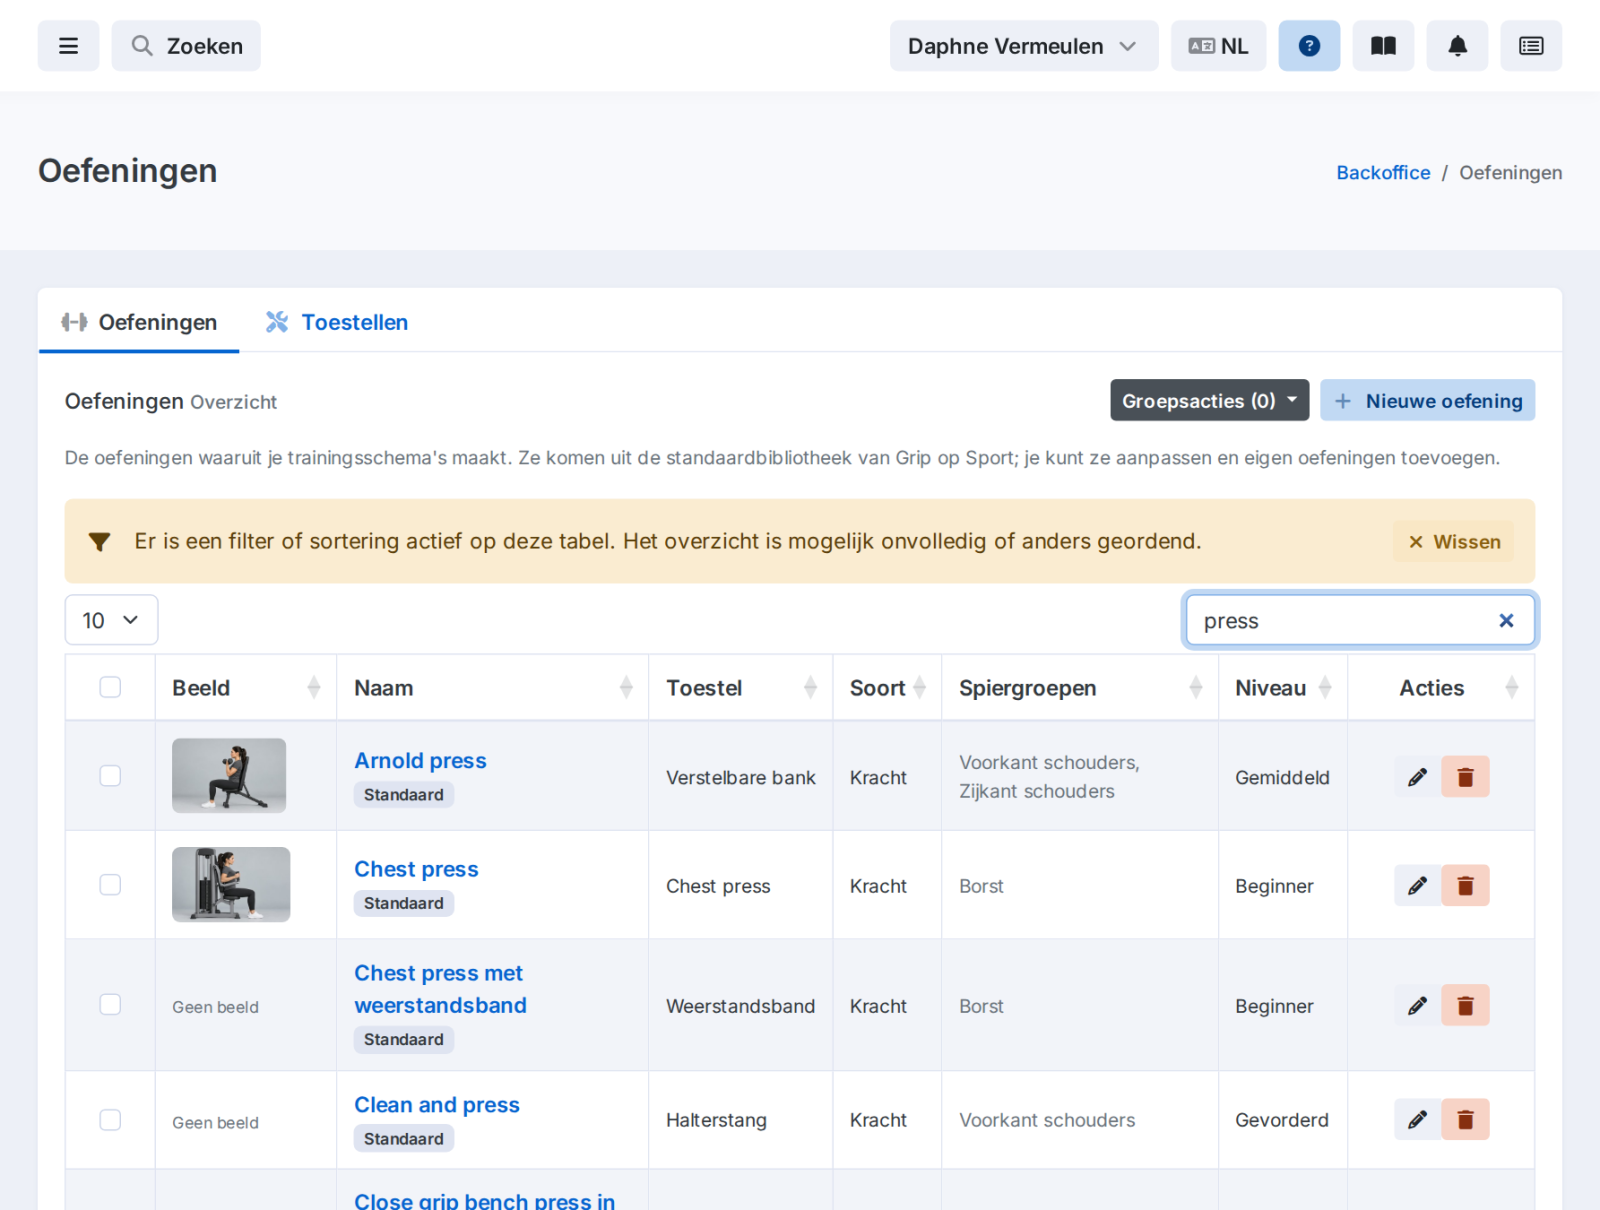Click Wissen to clear the filter
Viewport: 1600px width, 1210px height.
(1454, 541)
